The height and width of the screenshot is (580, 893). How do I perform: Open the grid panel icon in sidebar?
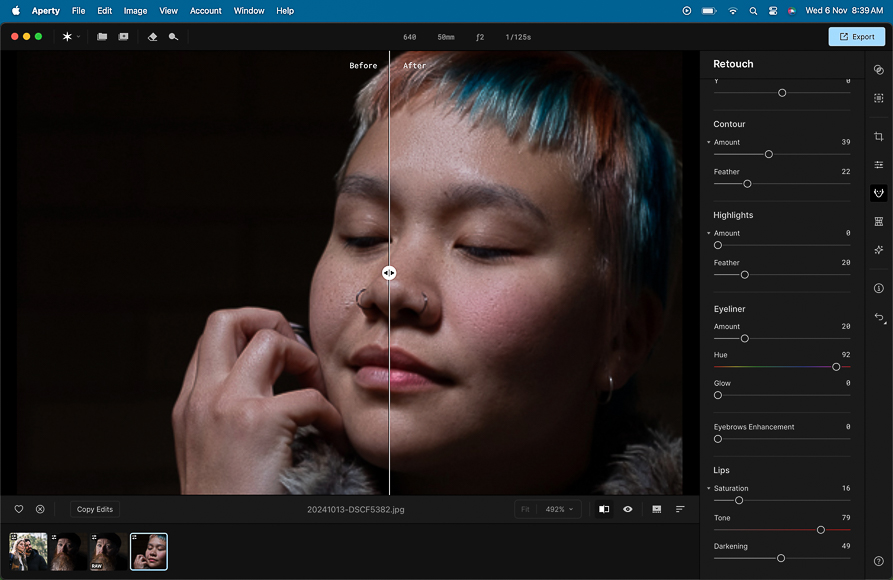(879, 221)
